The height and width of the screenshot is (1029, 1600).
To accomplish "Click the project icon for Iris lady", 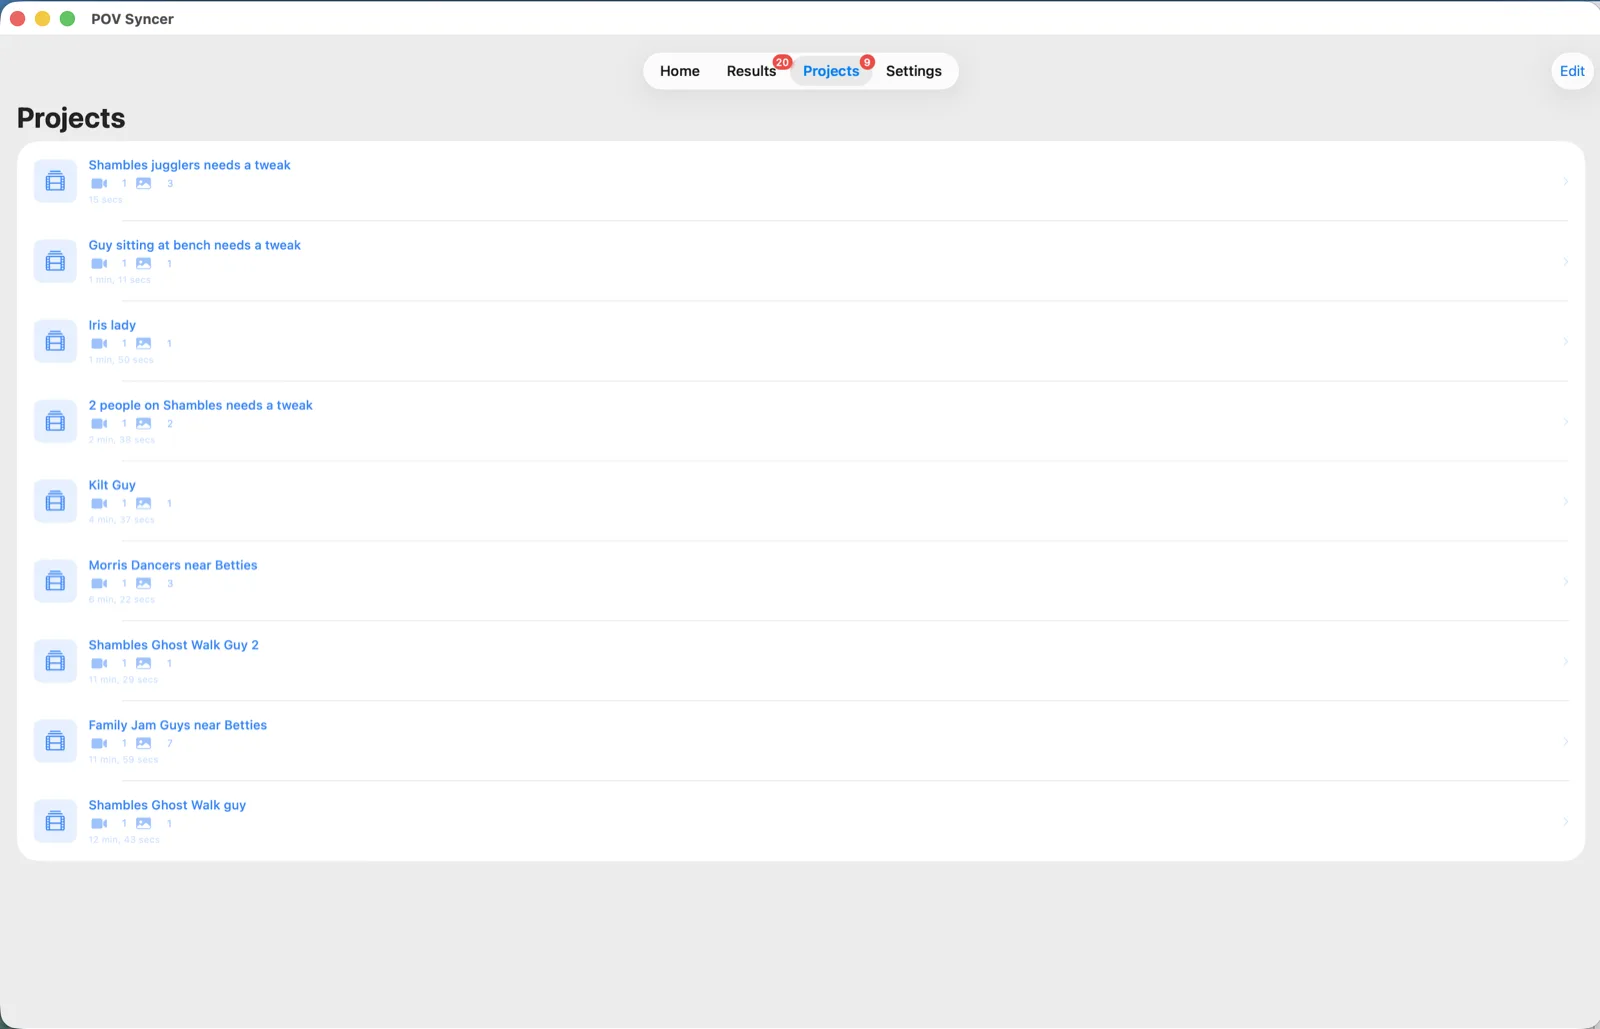I will coord(55,341).
